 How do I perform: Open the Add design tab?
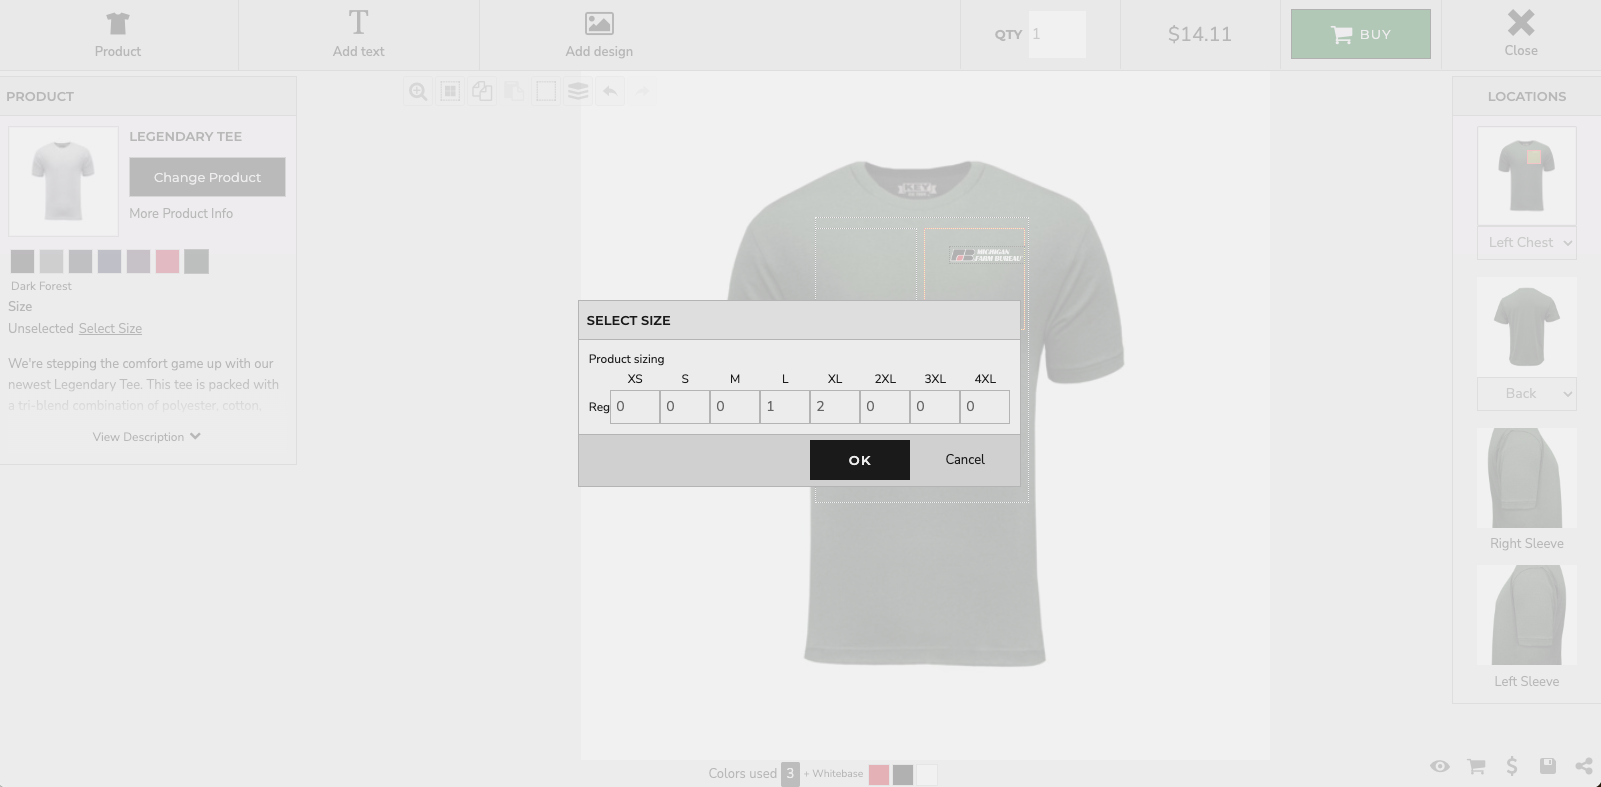pyautogui.click(x=599, y=35)
